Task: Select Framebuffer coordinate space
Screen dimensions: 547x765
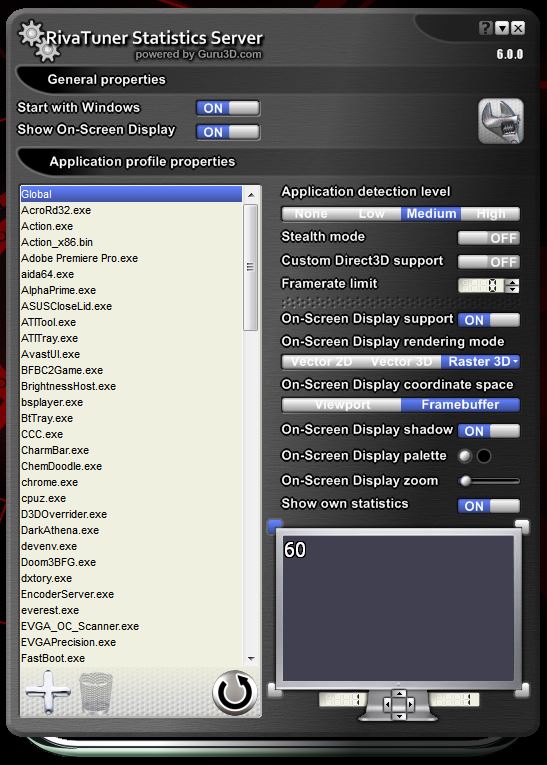Action: click(461, 404)
